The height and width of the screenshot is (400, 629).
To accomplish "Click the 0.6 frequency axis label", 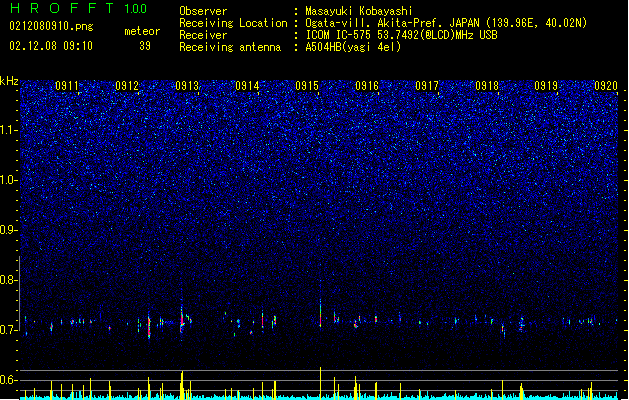I will pos(9,380).
